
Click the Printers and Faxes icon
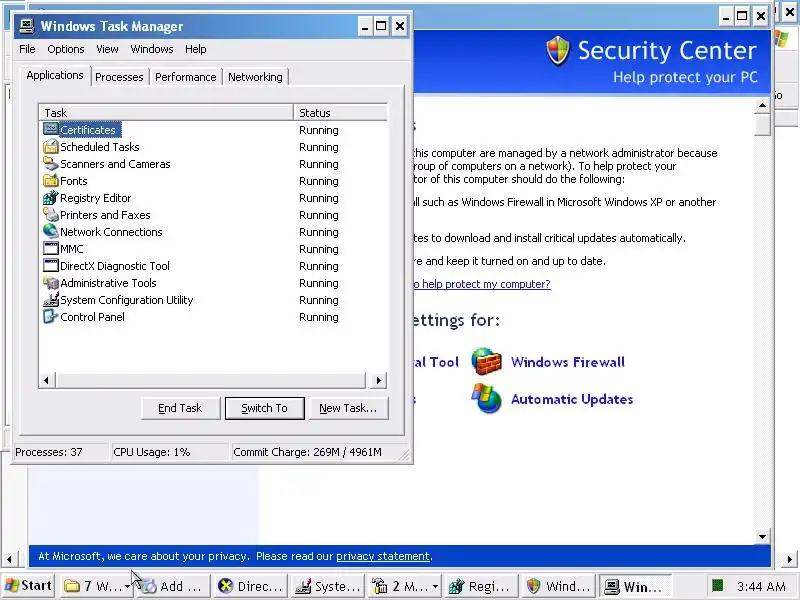[51, 214]
